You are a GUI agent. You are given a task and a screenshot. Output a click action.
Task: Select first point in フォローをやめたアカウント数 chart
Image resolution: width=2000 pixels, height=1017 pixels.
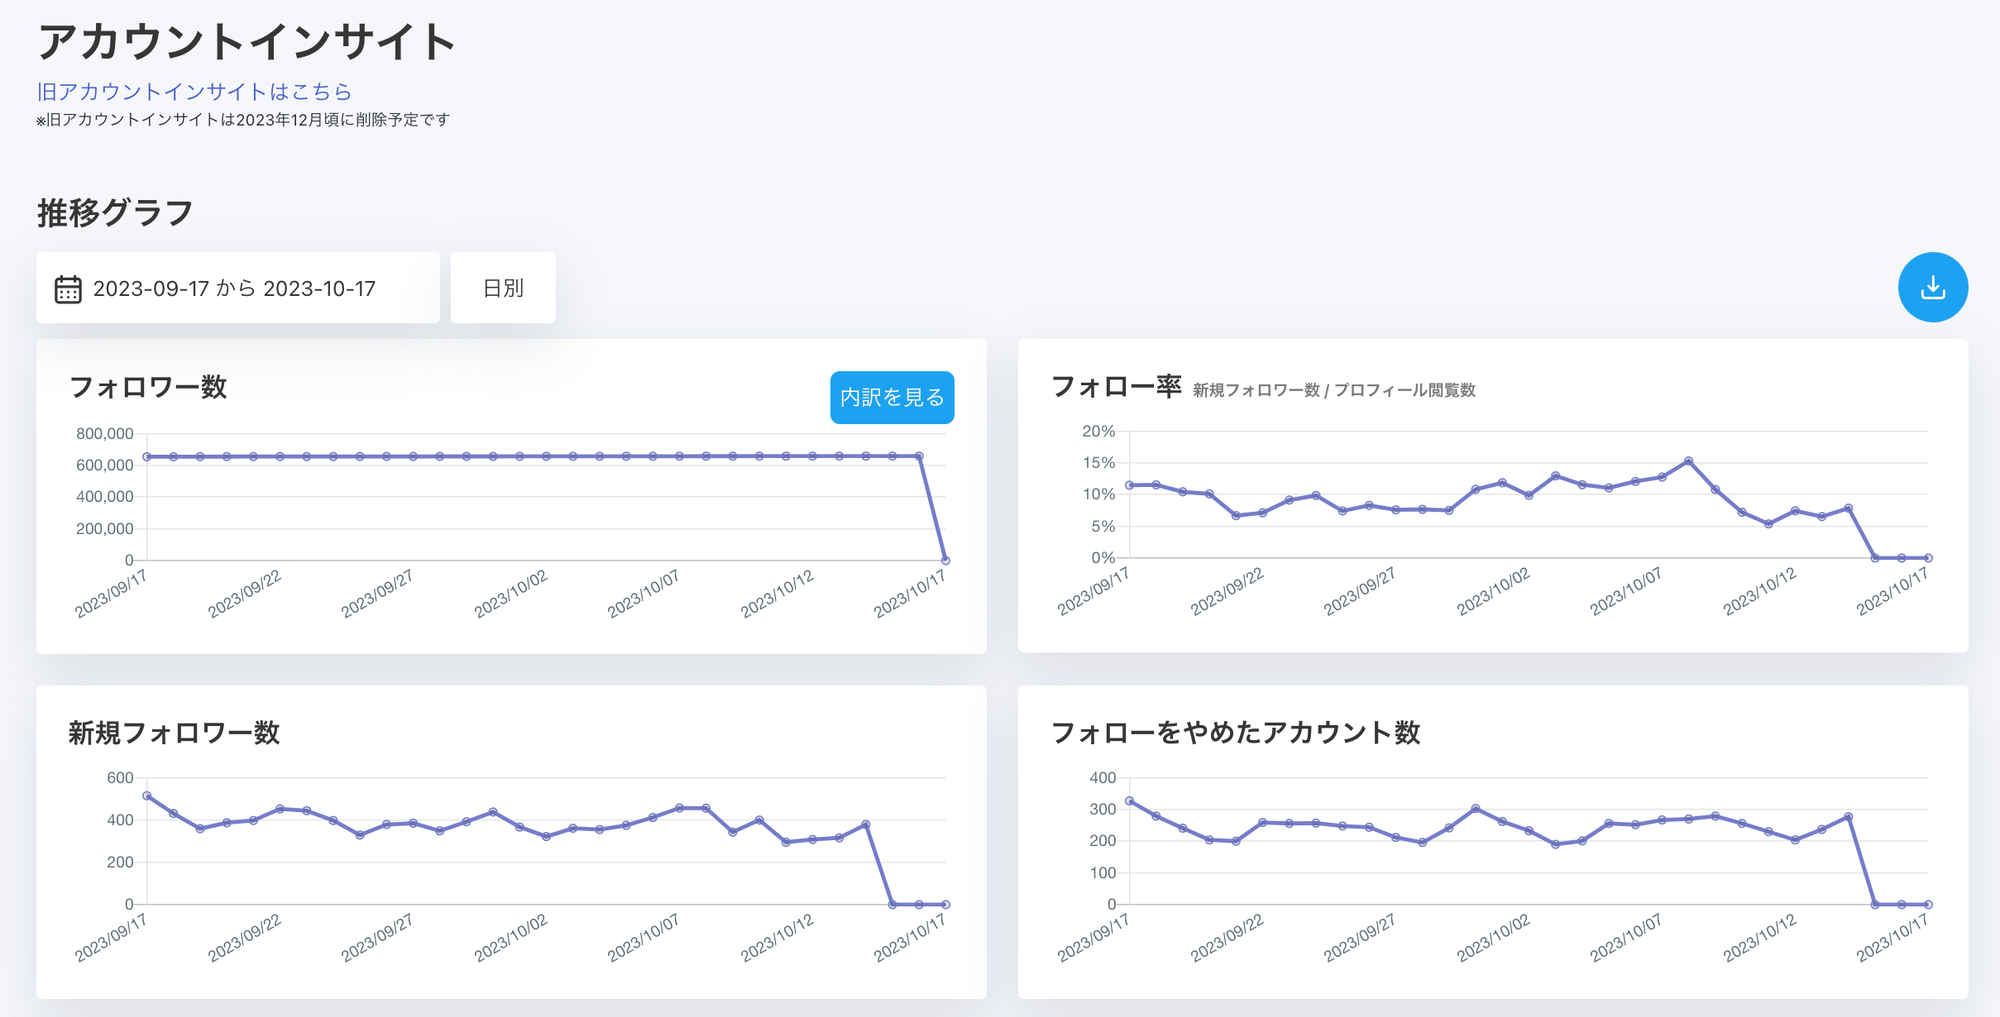[x=1130, y=801]
